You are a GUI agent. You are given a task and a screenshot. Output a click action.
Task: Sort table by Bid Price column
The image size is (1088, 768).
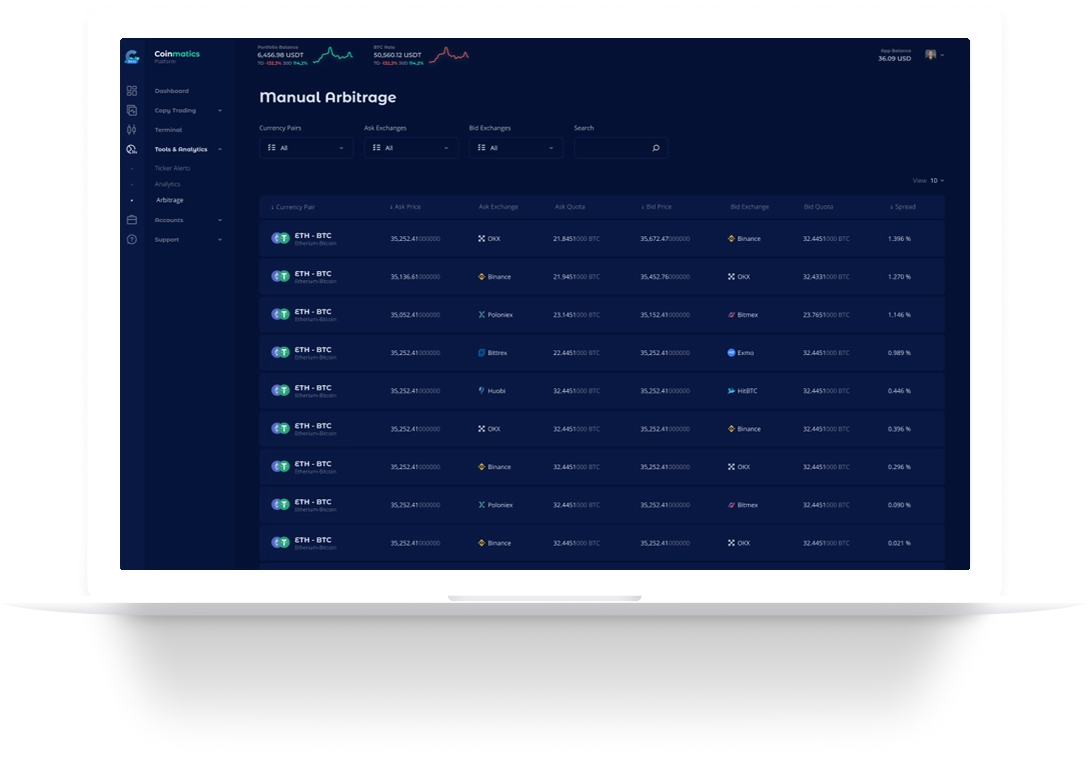click(x=656, y=207)
